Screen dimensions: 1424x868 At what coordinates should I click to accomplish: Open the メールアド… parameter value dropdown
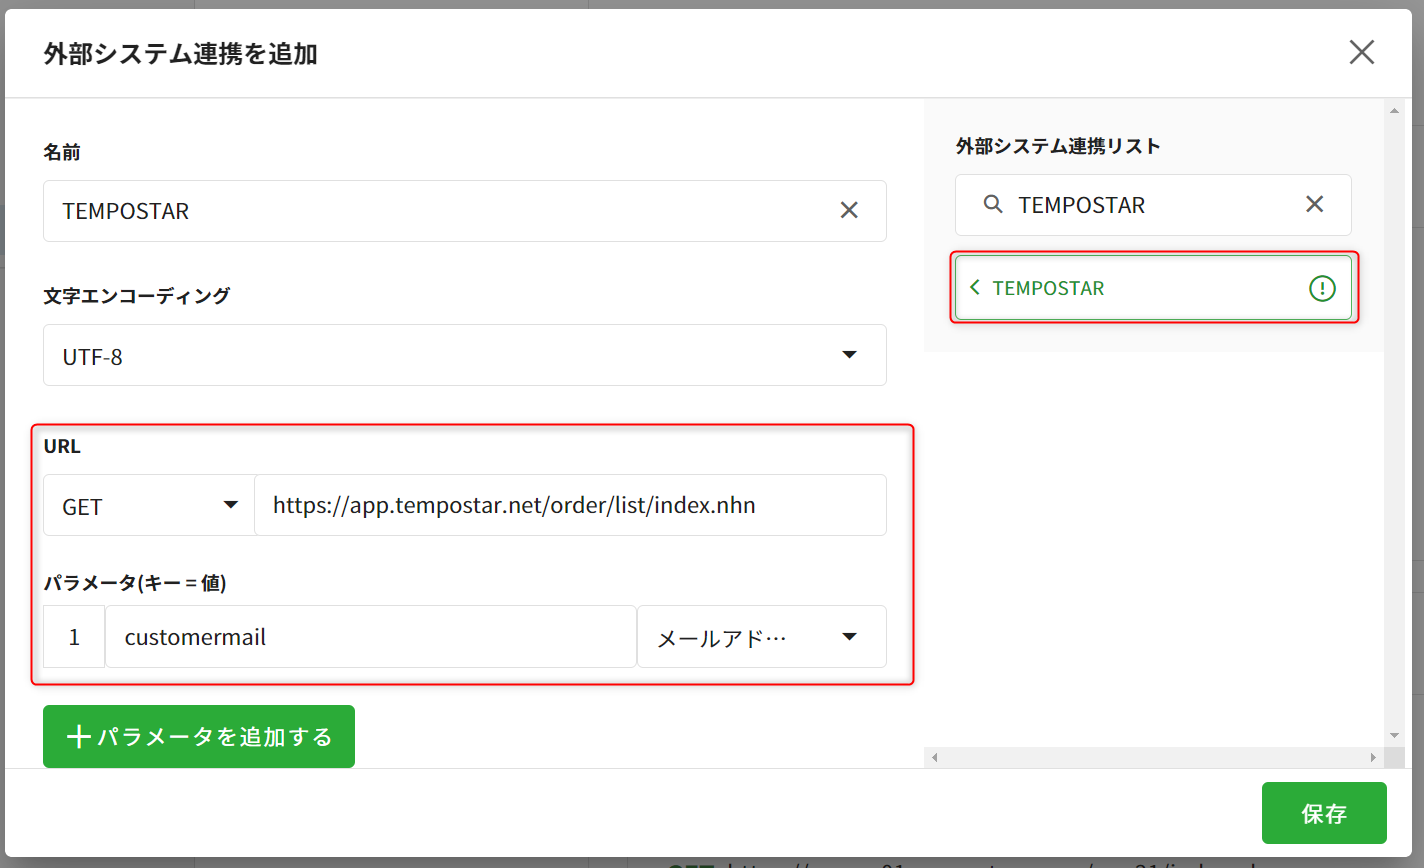coord(849,637)
